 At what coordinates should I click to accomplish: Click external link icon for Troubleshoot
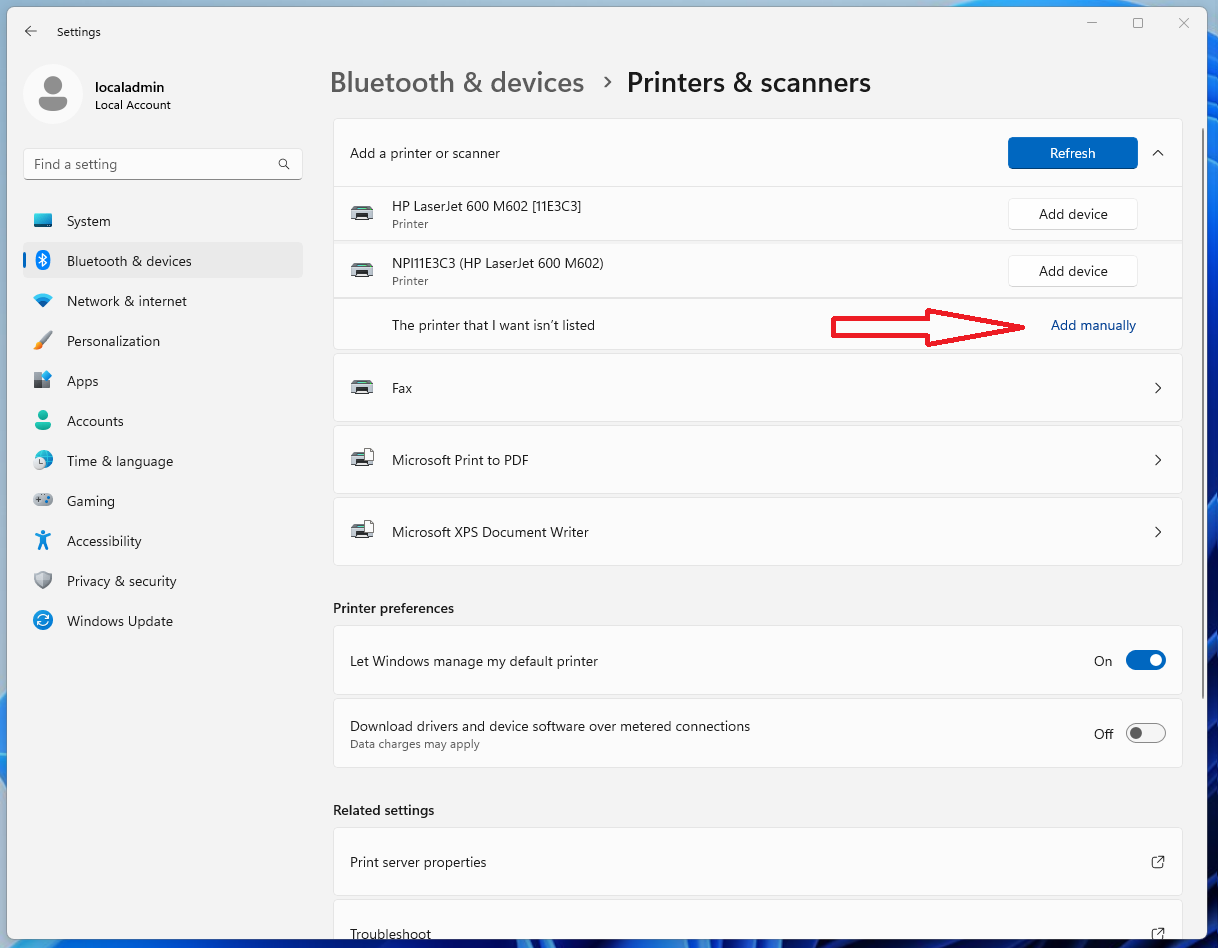click(1158, 934)
